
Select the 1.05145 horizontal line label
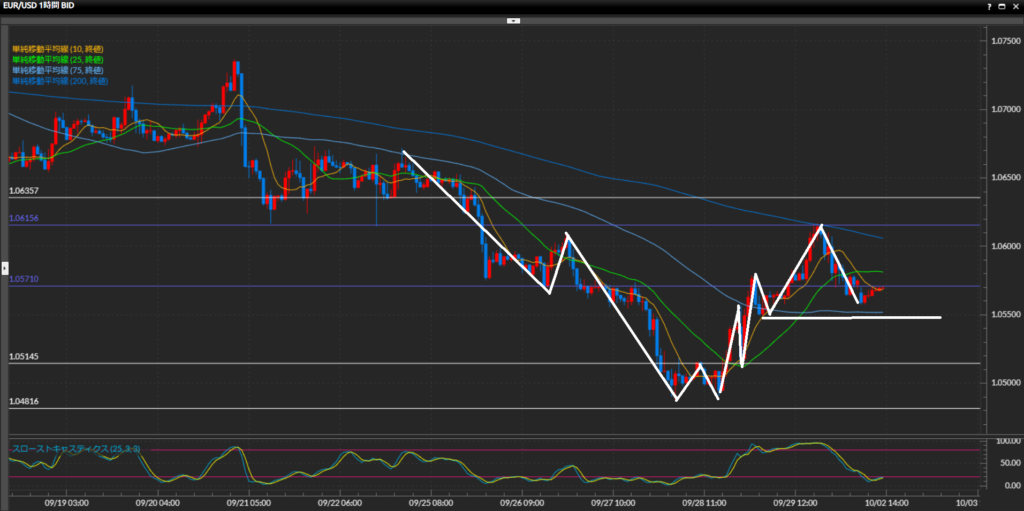click(24, 356)
